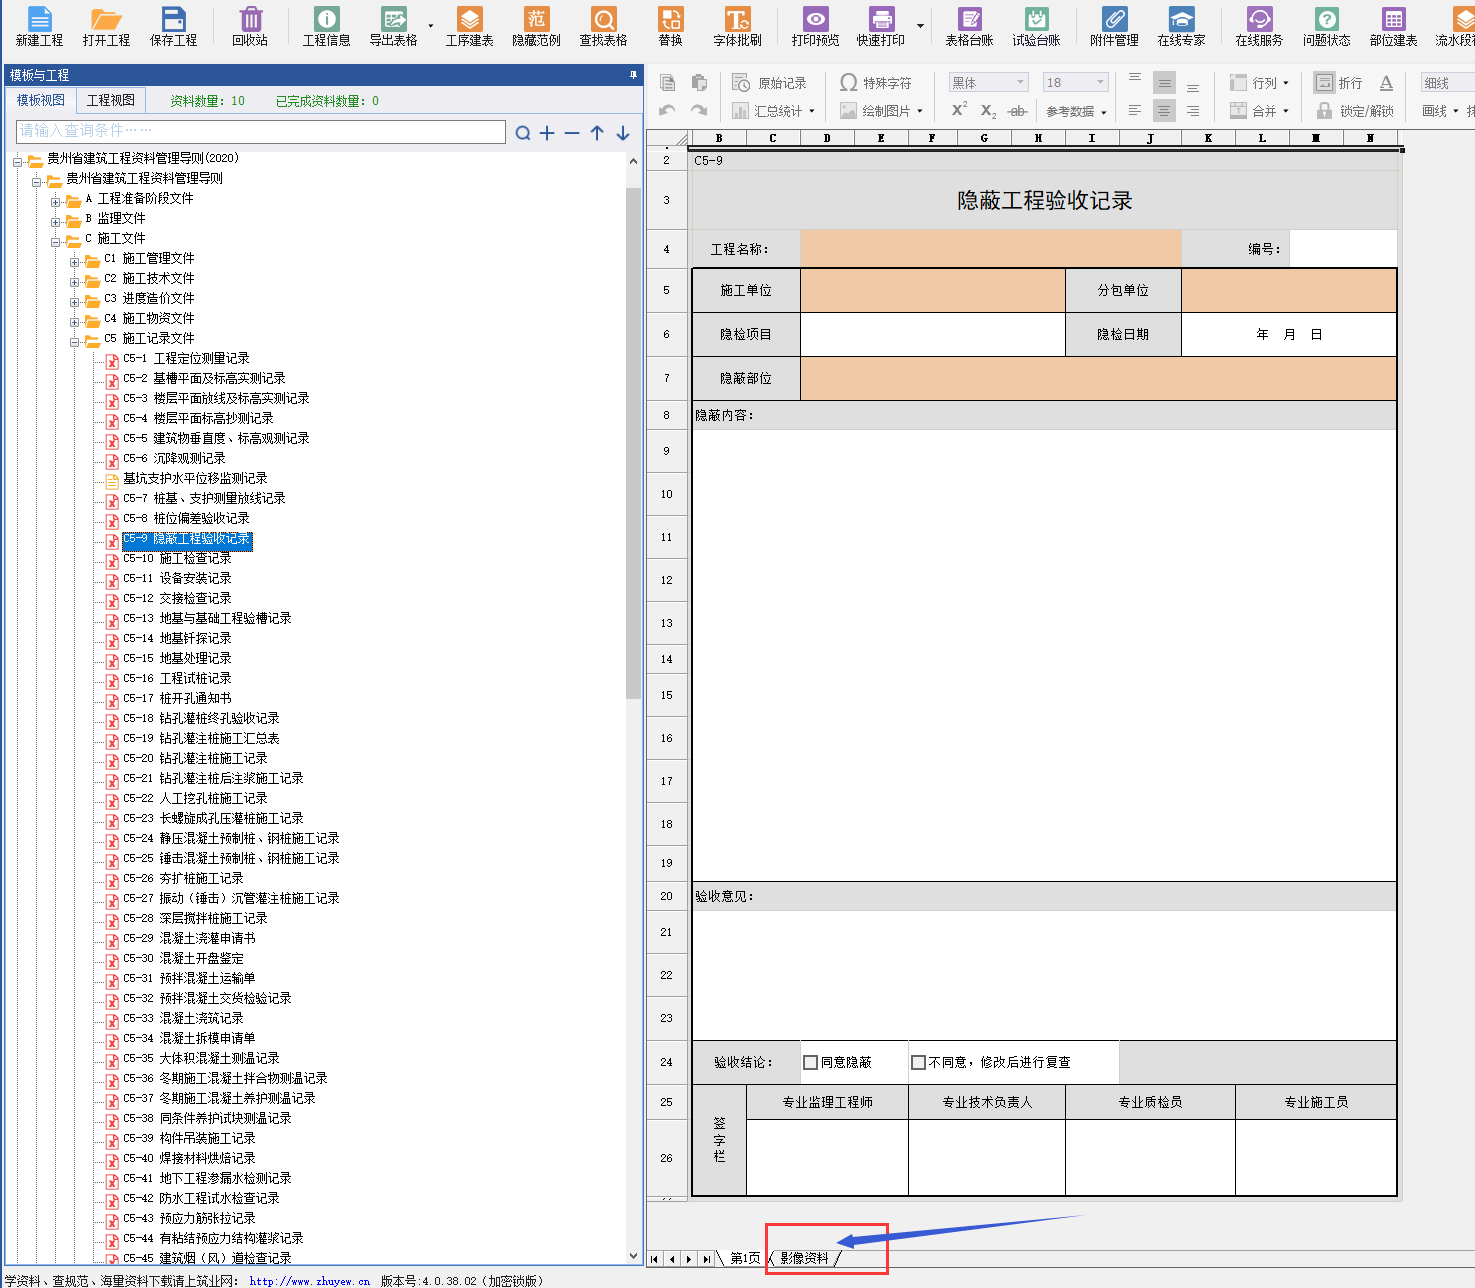Open the 问题状态 icon
The image size is (1475, 1288).
[1326, 26]
